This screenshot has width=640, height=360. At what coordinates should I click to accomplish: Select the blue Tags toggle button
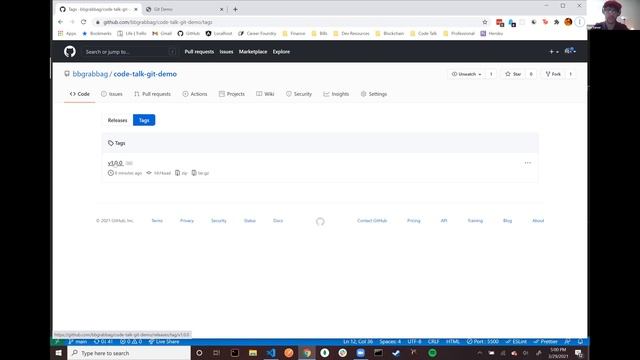[144, 120]
